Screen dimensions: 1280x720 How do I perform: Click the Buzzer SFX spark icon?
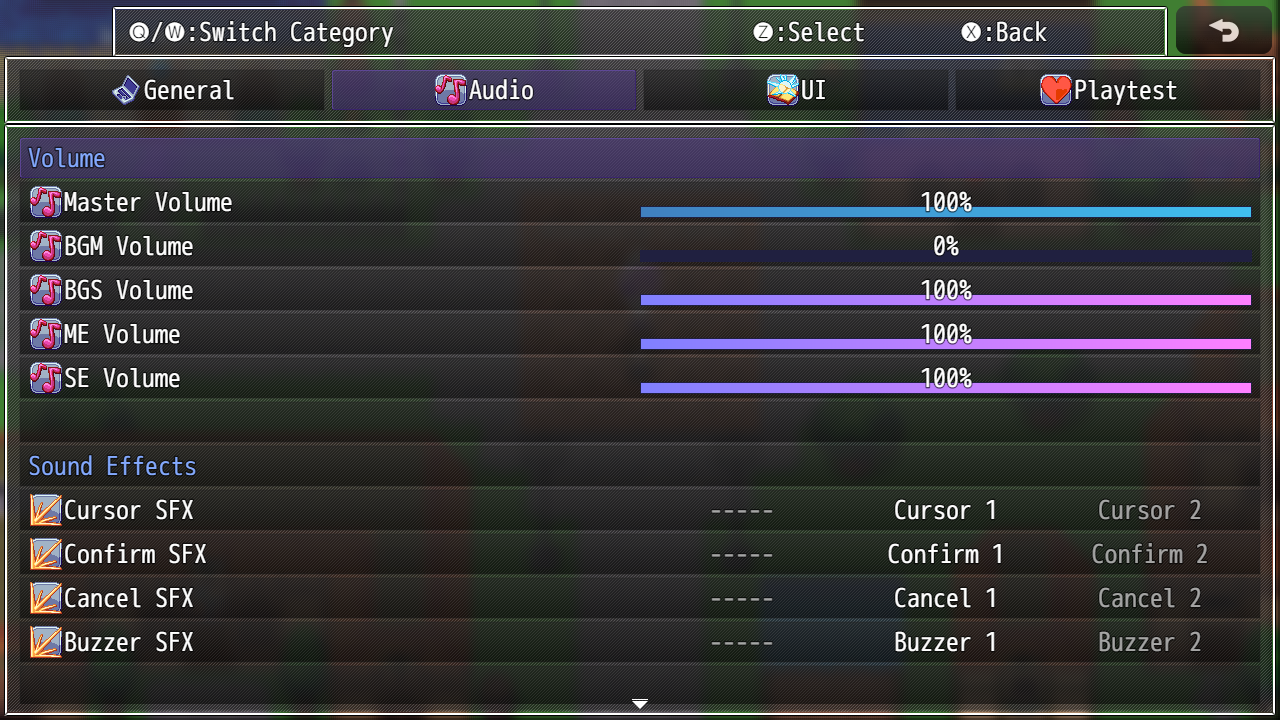45,642
